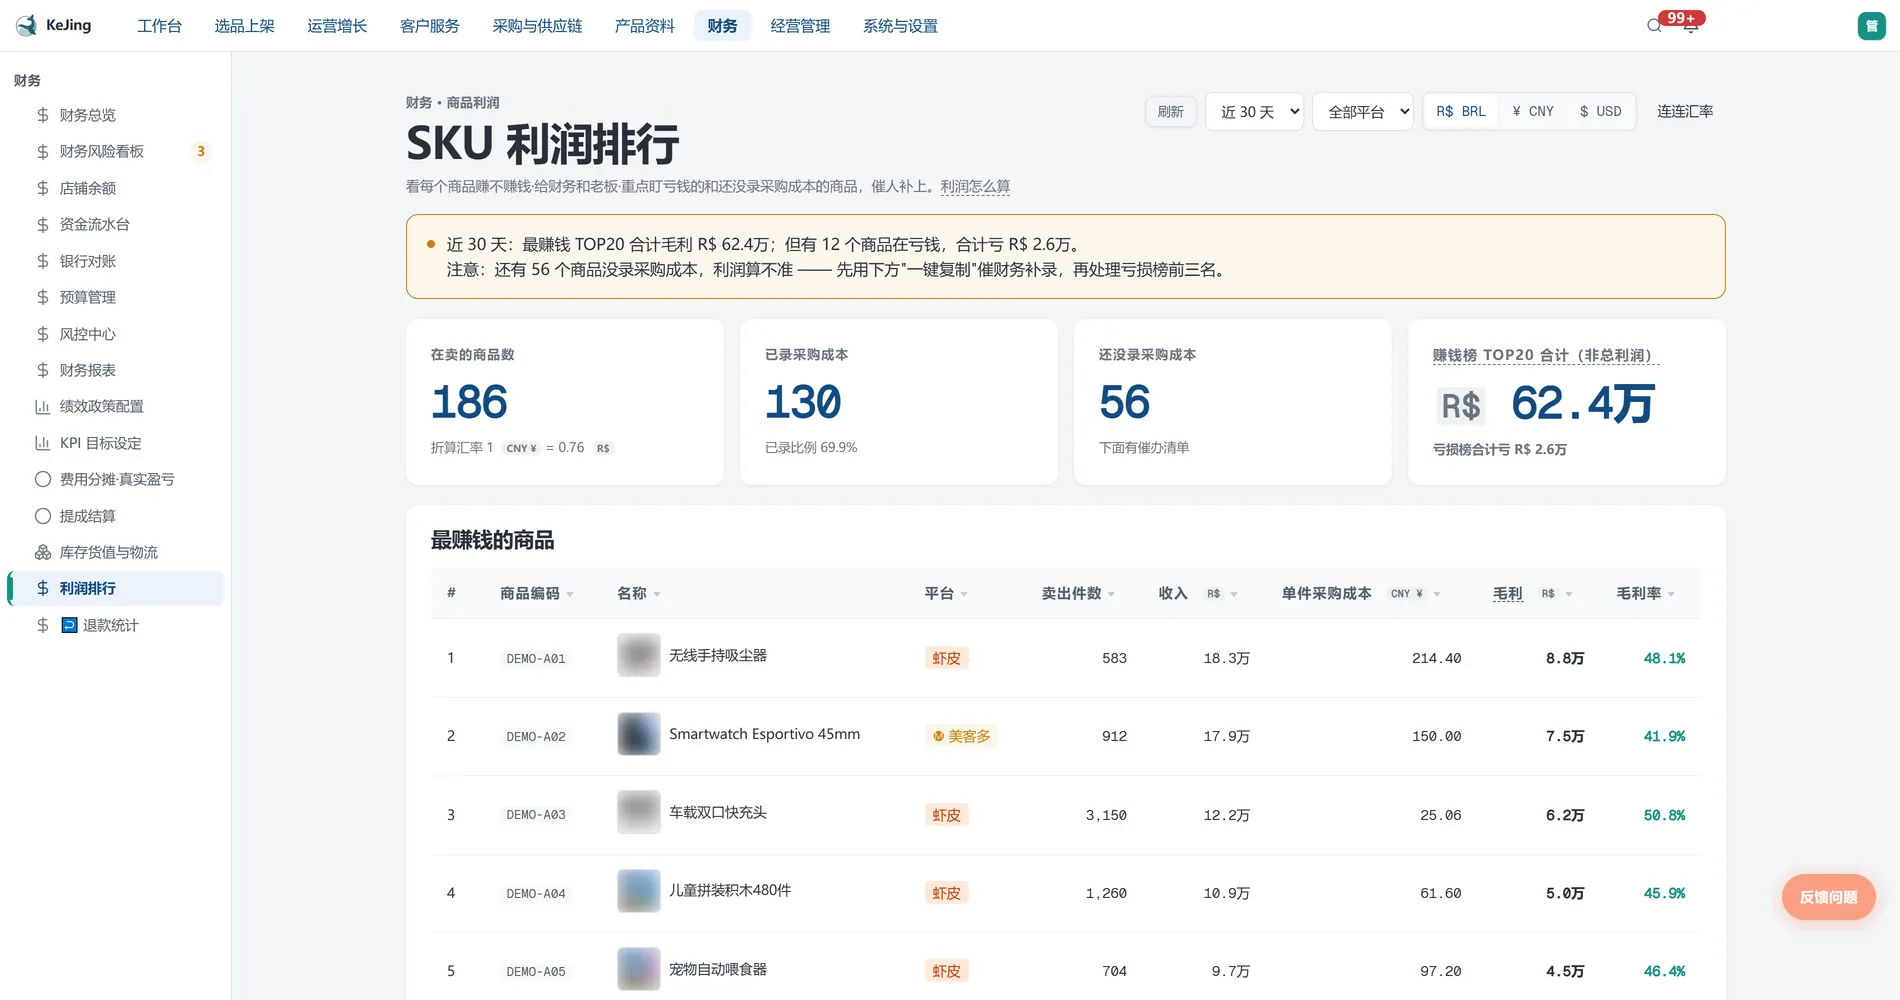1900x1000 pixels.
Task: Click the 赚钱榜 TOP20 合计 label
Action: [1545, 355]
